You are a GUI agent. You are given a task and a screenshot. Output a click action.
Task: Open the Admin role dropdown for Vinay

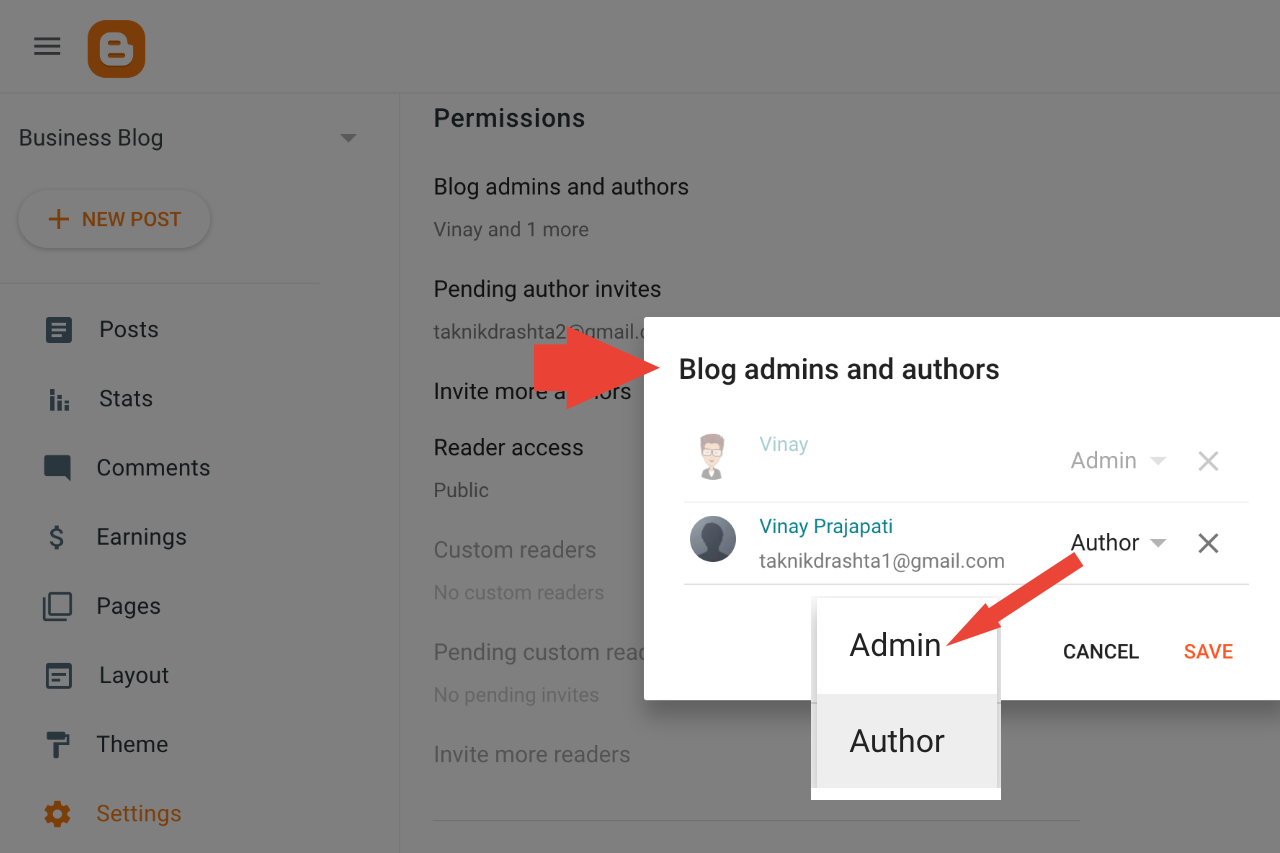coord(1118,461)
